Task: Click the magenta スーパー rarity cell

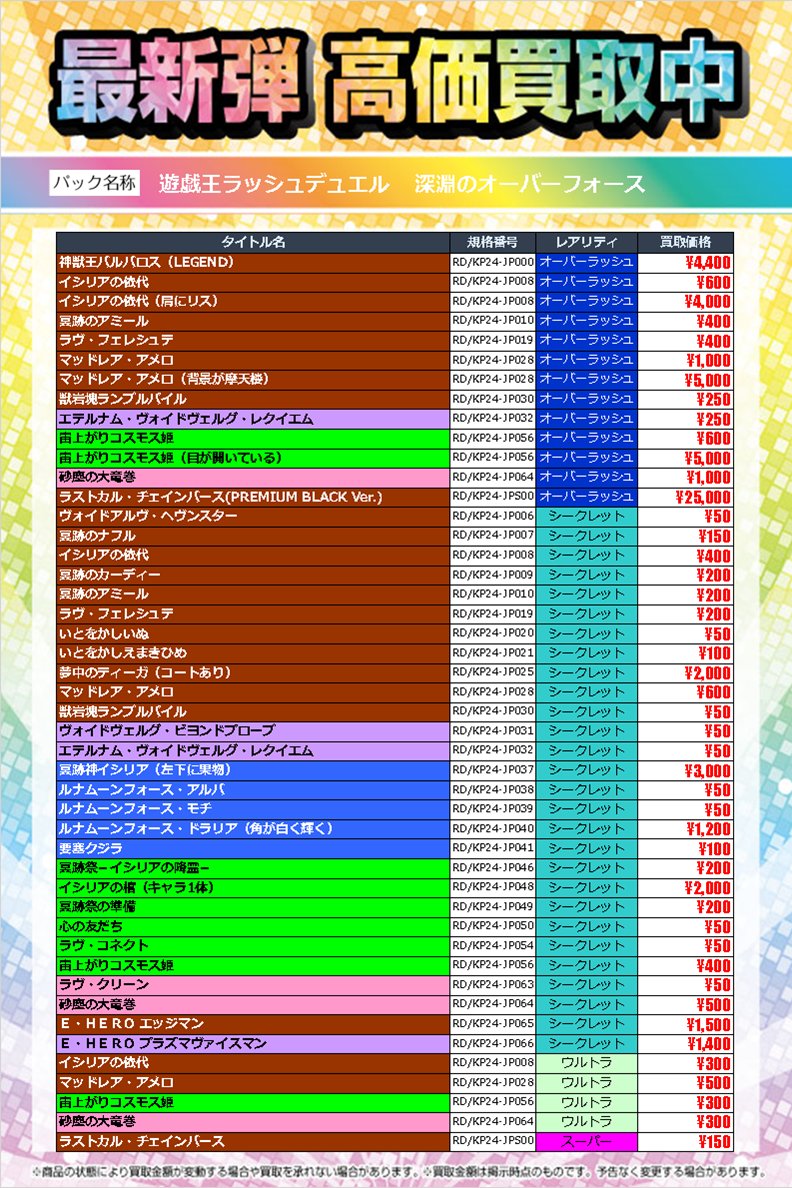Action: click(587, 1142)
